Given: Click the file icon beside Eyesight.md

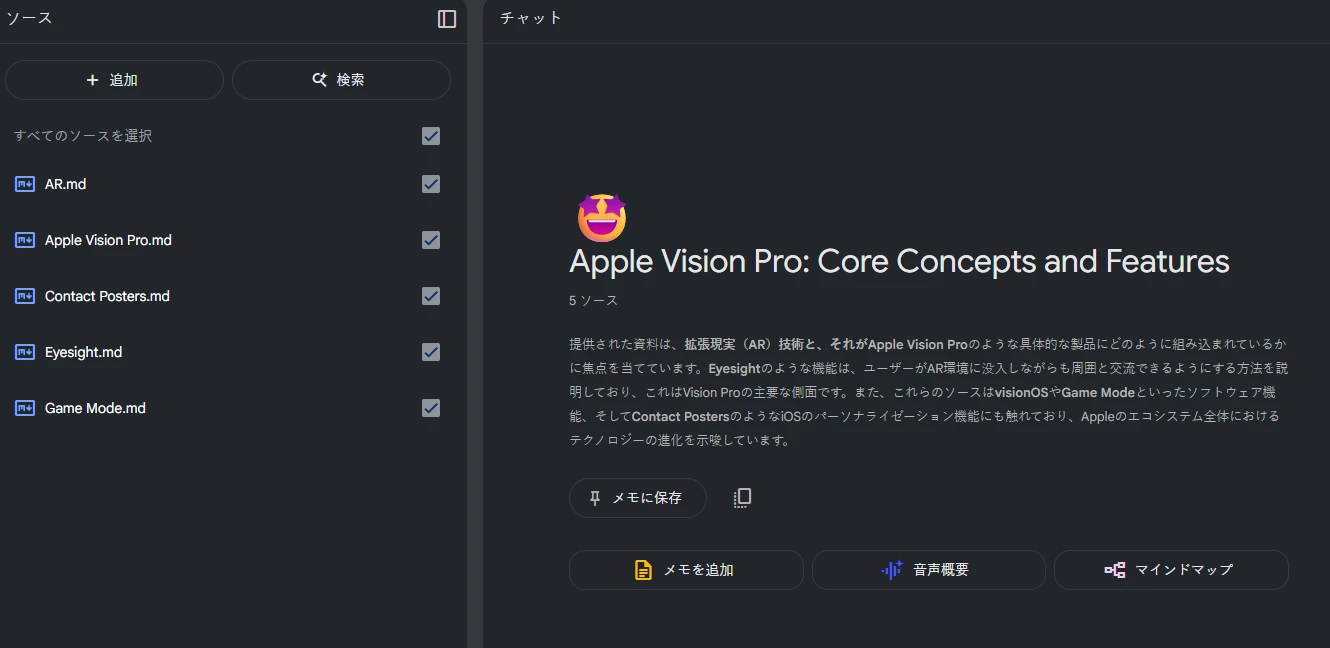Looking at the screenshot, I should pos(25,352).
